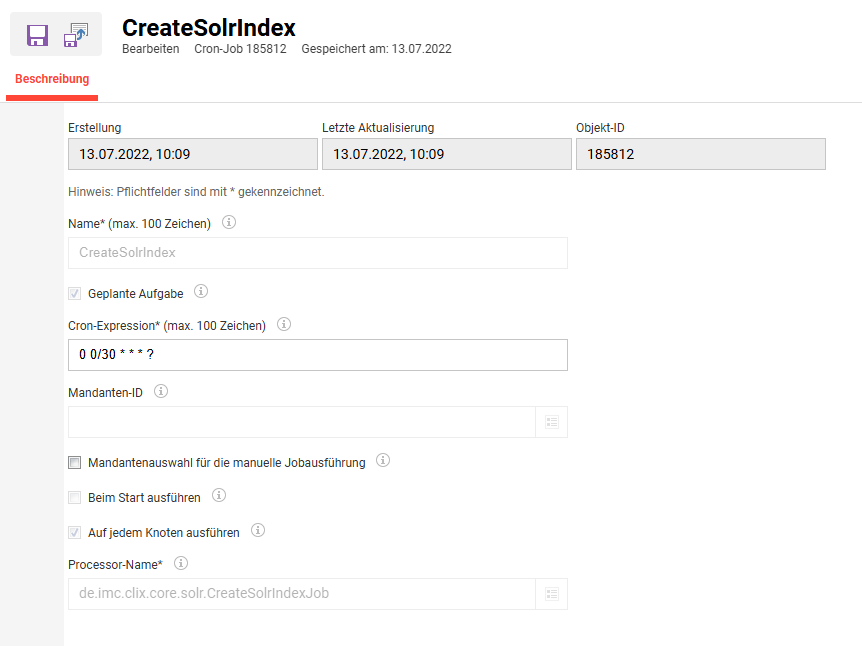Enable Mandantenauswahl für die manuelle Jobausführung checkbox
862x646 pixels.
pyautogui.click(x=74, y=462)
